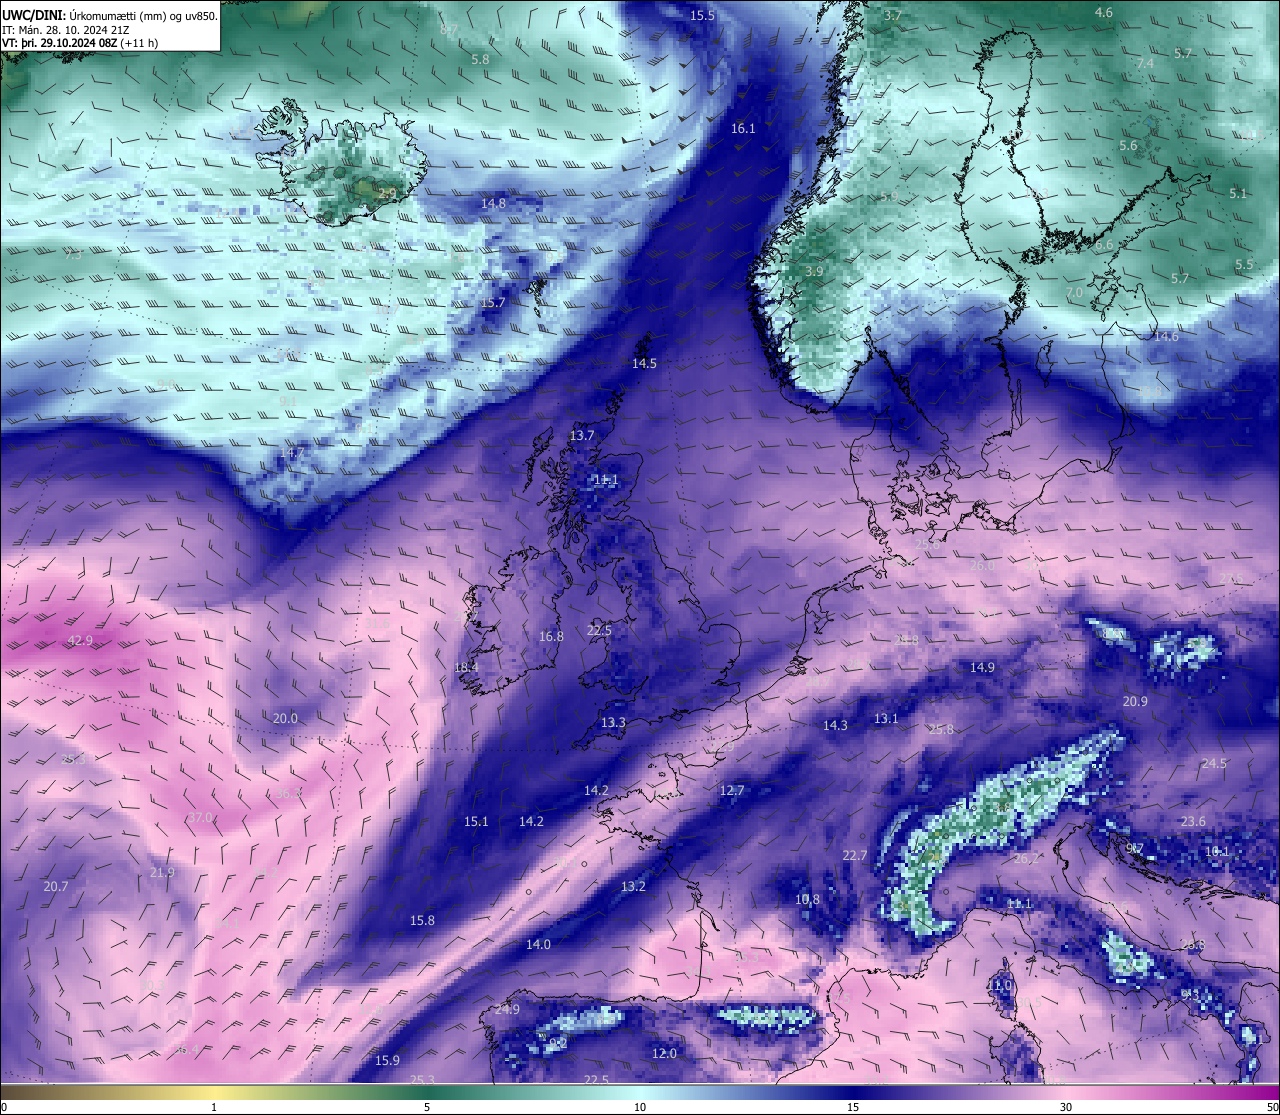Click the 7.4 value label
This screenshot has height=1115, width=1280.
coord(1145,64)
